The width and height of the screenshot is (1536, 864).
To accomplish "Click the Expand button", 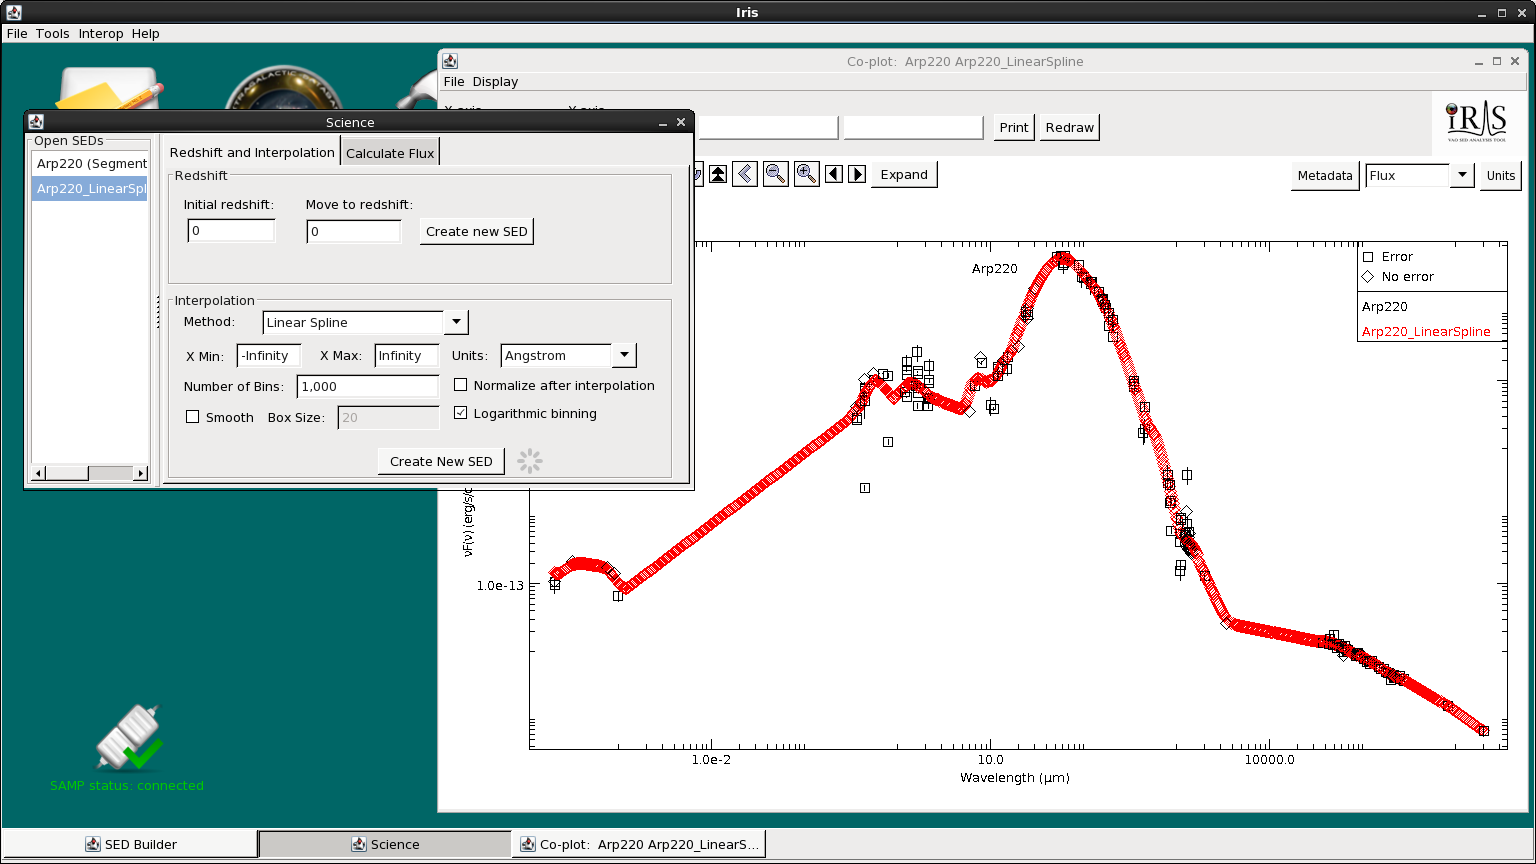I will pos(905,174).
